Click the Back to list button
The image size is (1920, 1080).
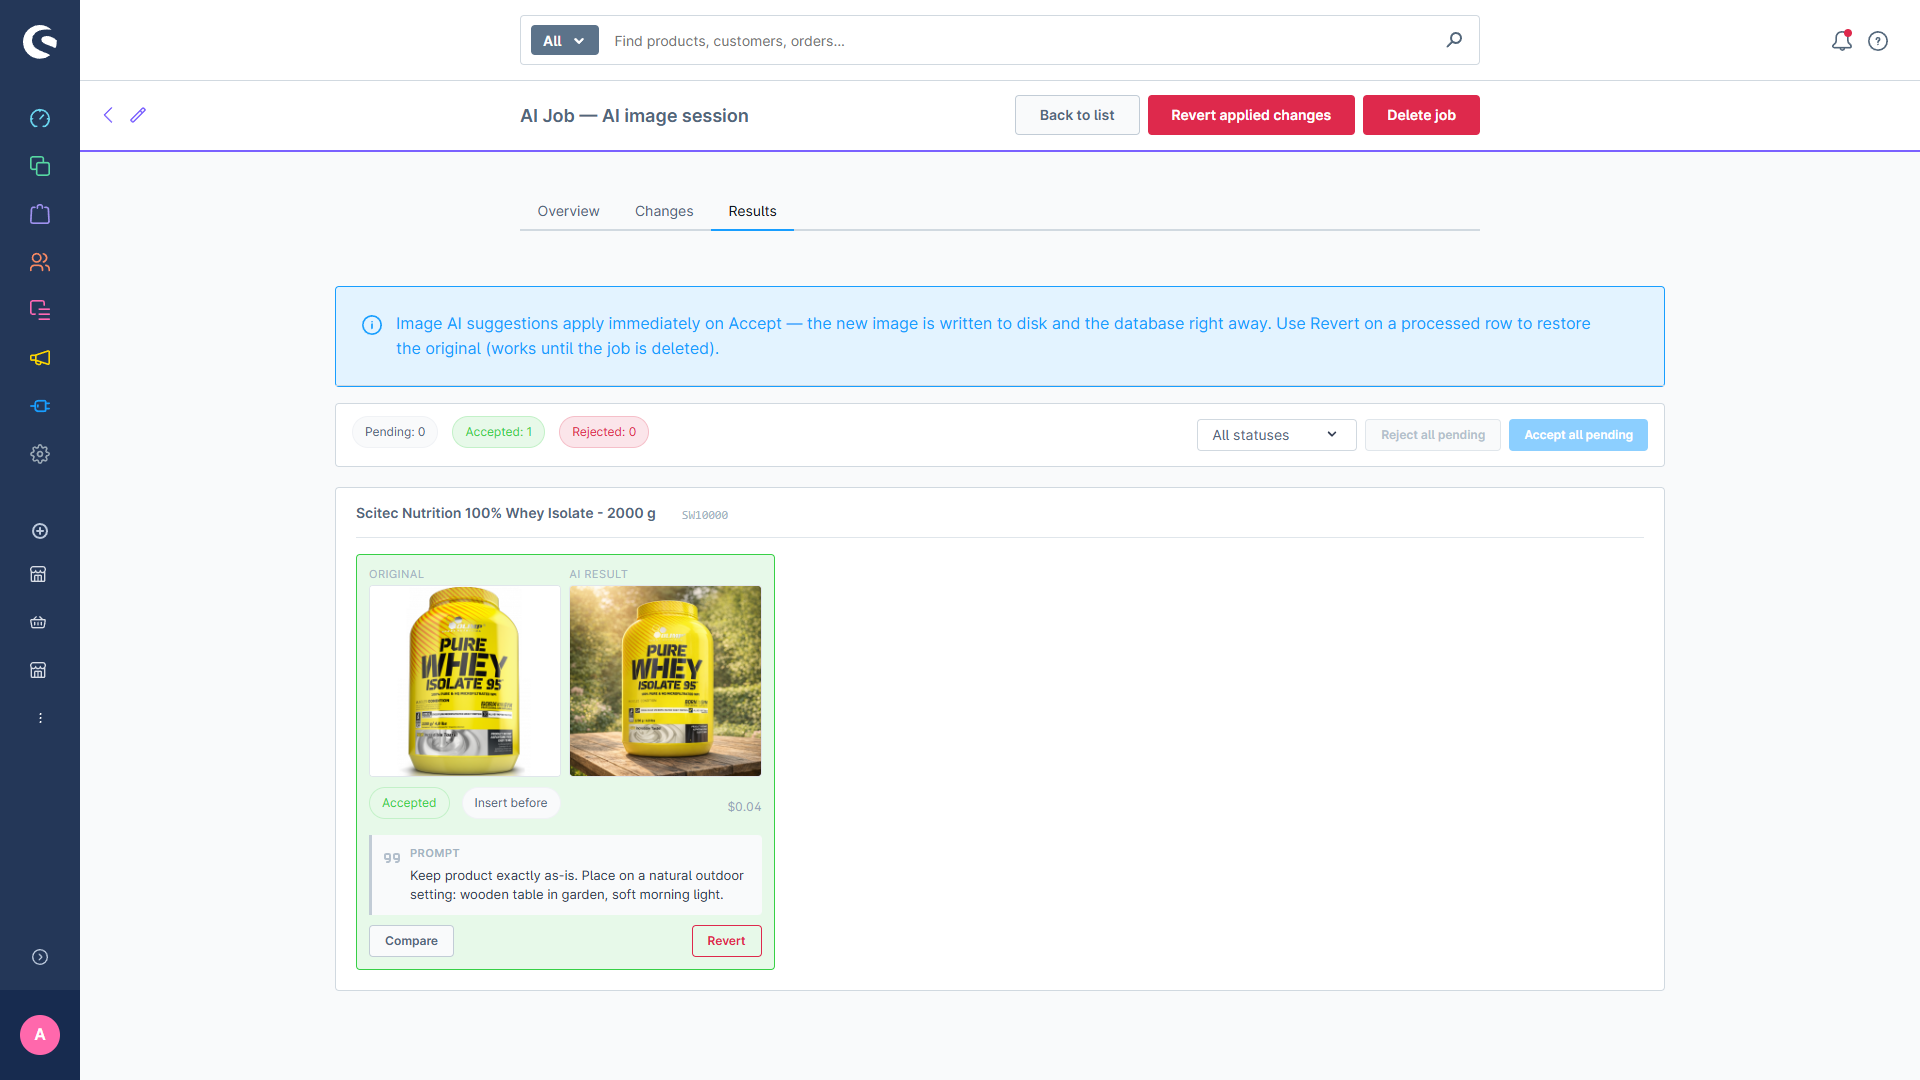click(x=1077, y=115)
